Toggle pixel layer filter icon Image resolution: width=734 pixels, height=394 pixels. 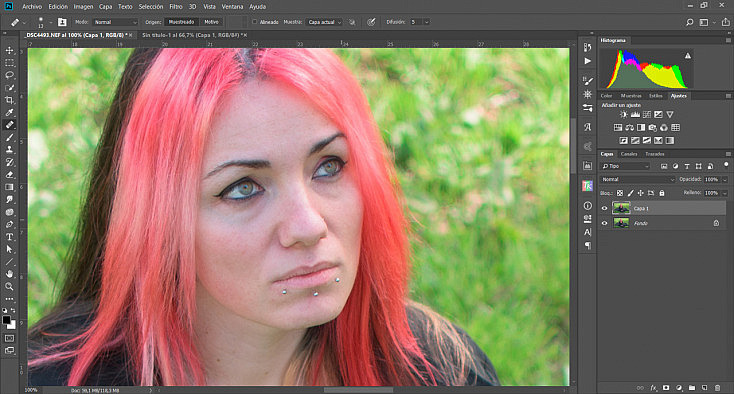pyautogui.click(x=664, y=166)
